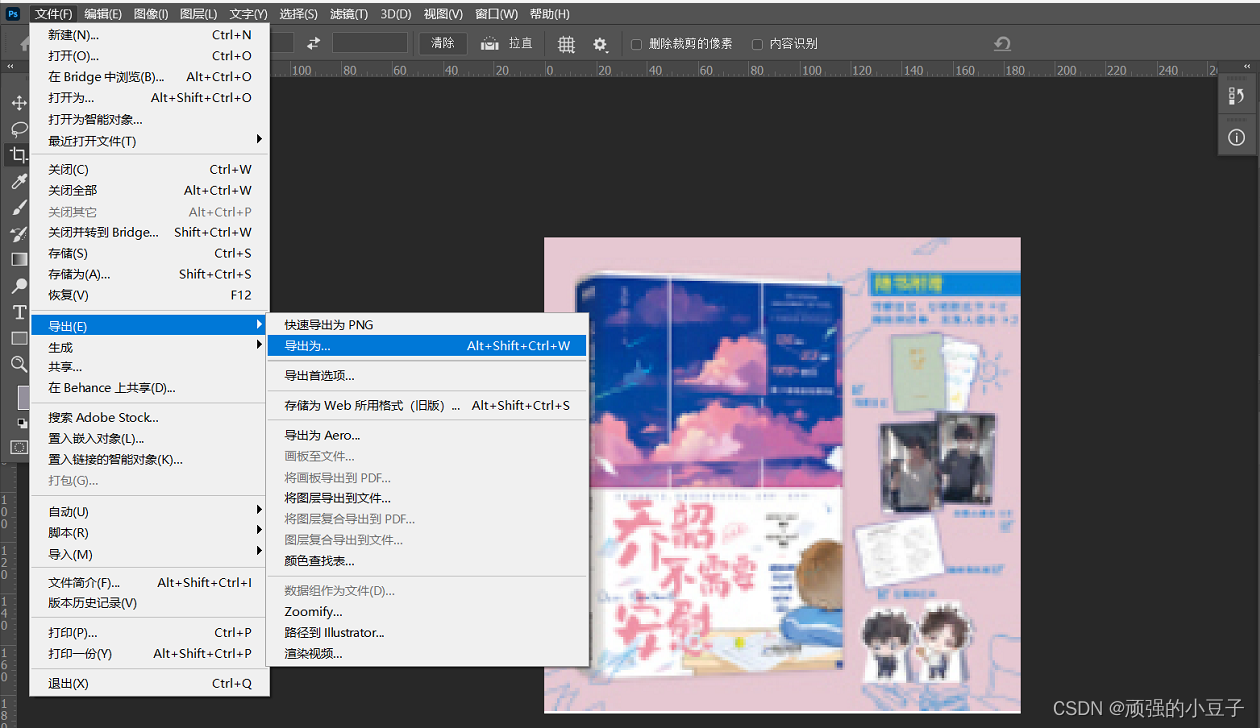
Task: Click the crop height input field
Action: coord(370,43)
